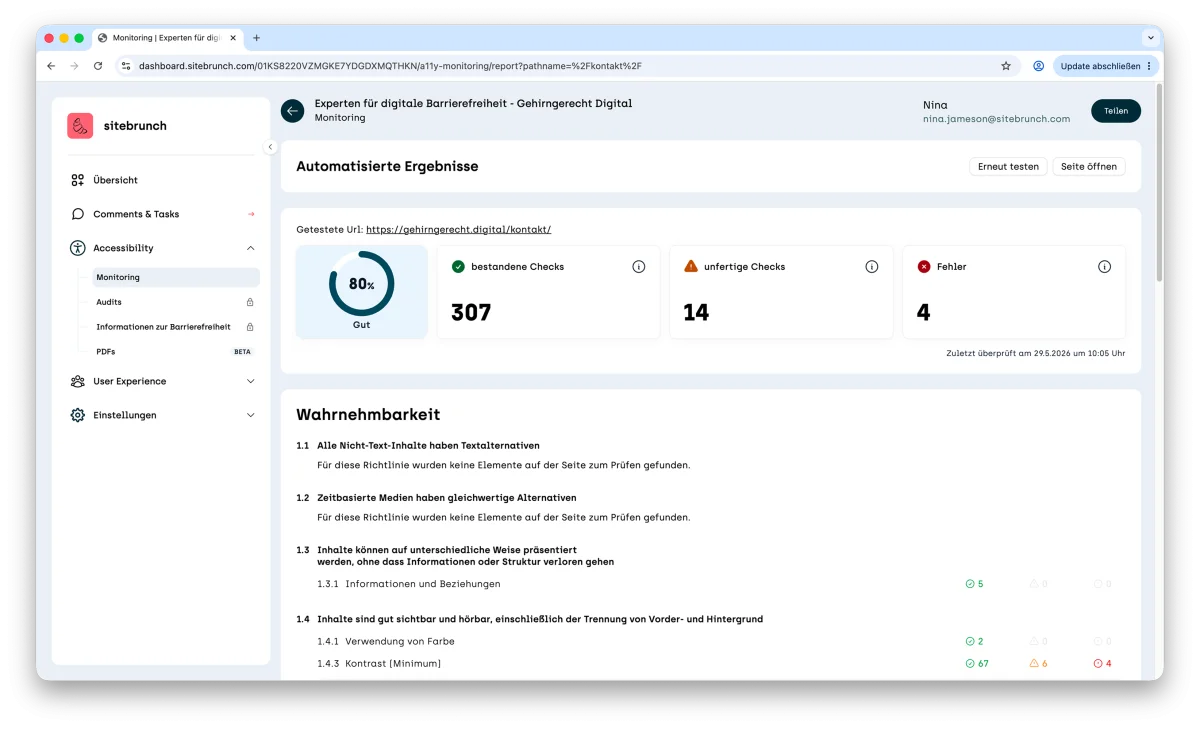Image resolution: width=1200 pixels, height=729 pixels.
Task: Click the 80% score progress ring
Action: tap(362, 284)
